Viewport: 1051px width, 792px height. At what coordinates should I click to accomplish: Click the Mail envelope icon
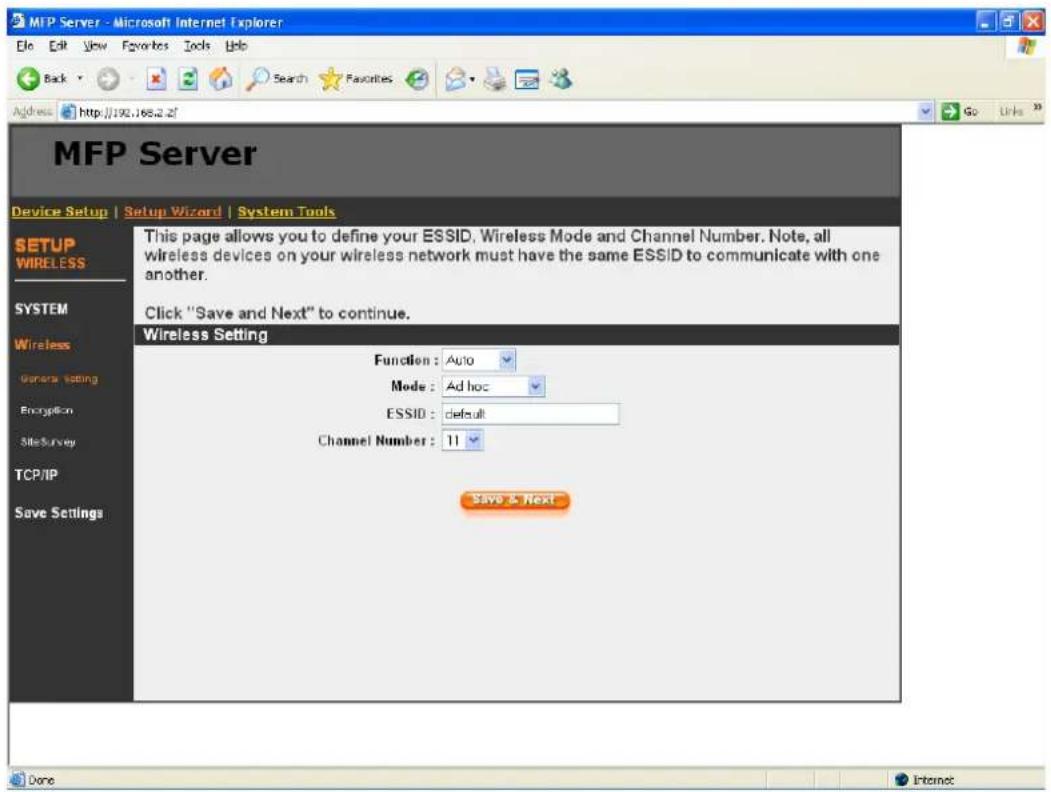point(456,79)
